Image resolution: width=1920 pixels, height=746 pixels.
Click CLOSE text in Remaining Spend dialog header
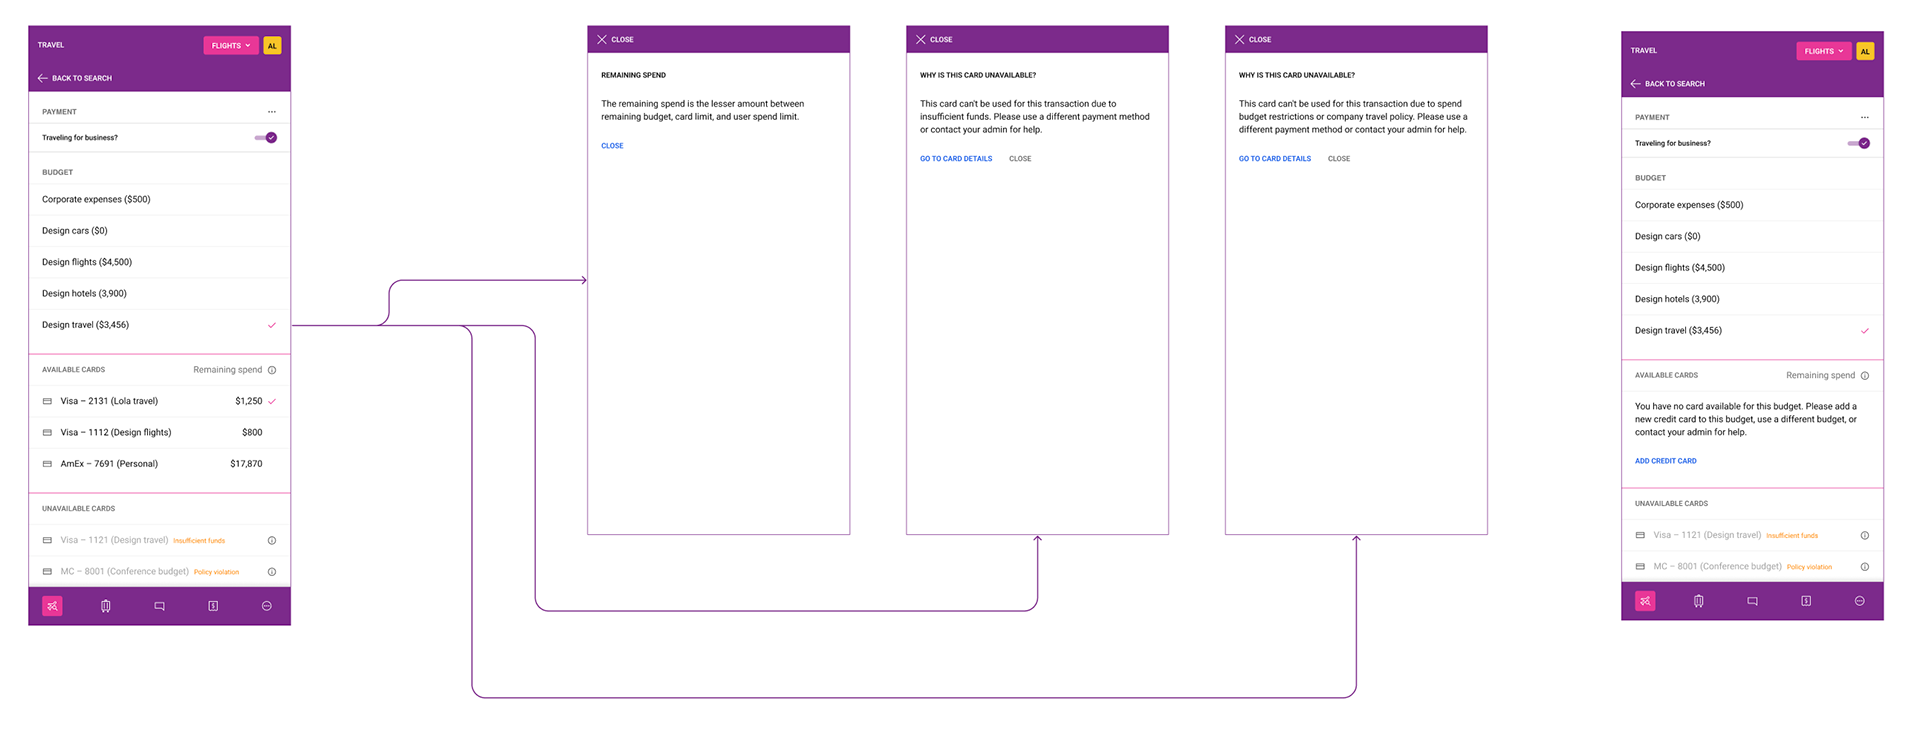tap(622, 40)
